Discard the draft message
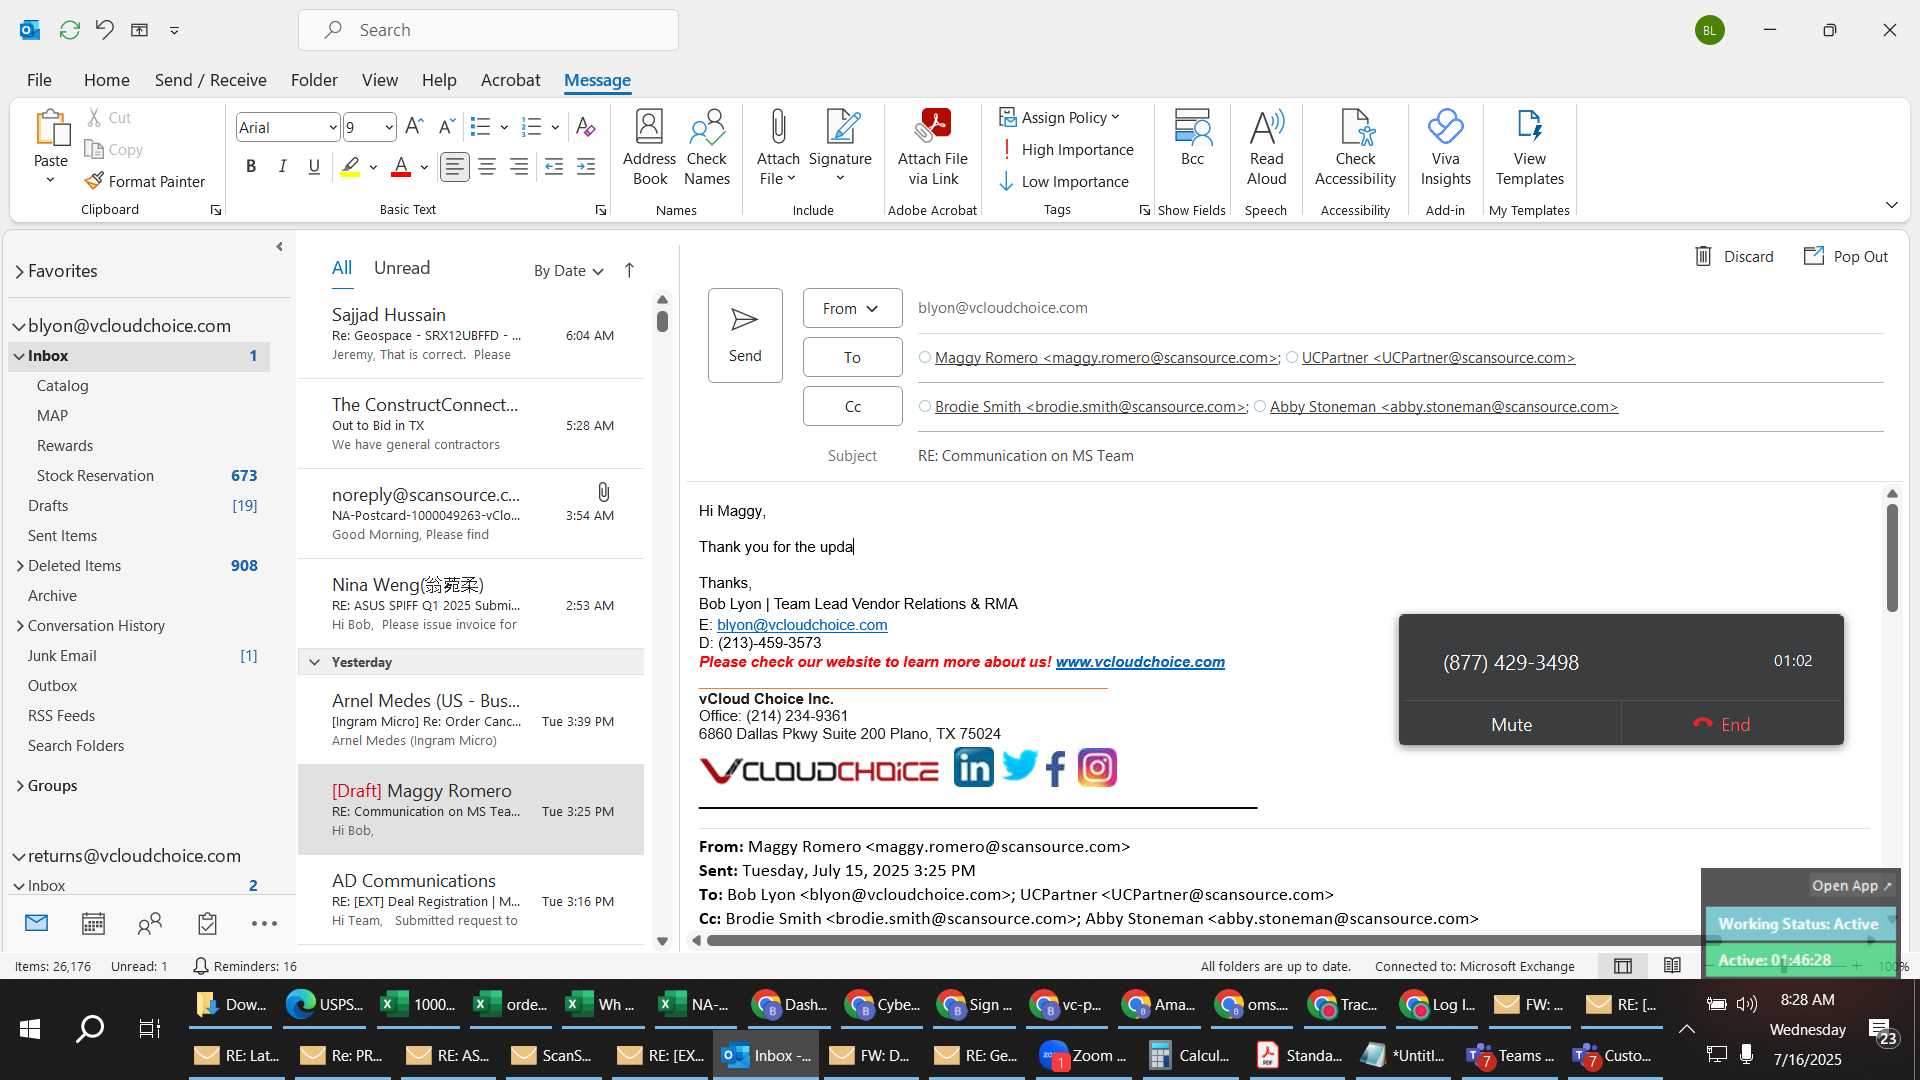The width and height of the screenshot is (1920, 1080). (x=1735, y=257)
